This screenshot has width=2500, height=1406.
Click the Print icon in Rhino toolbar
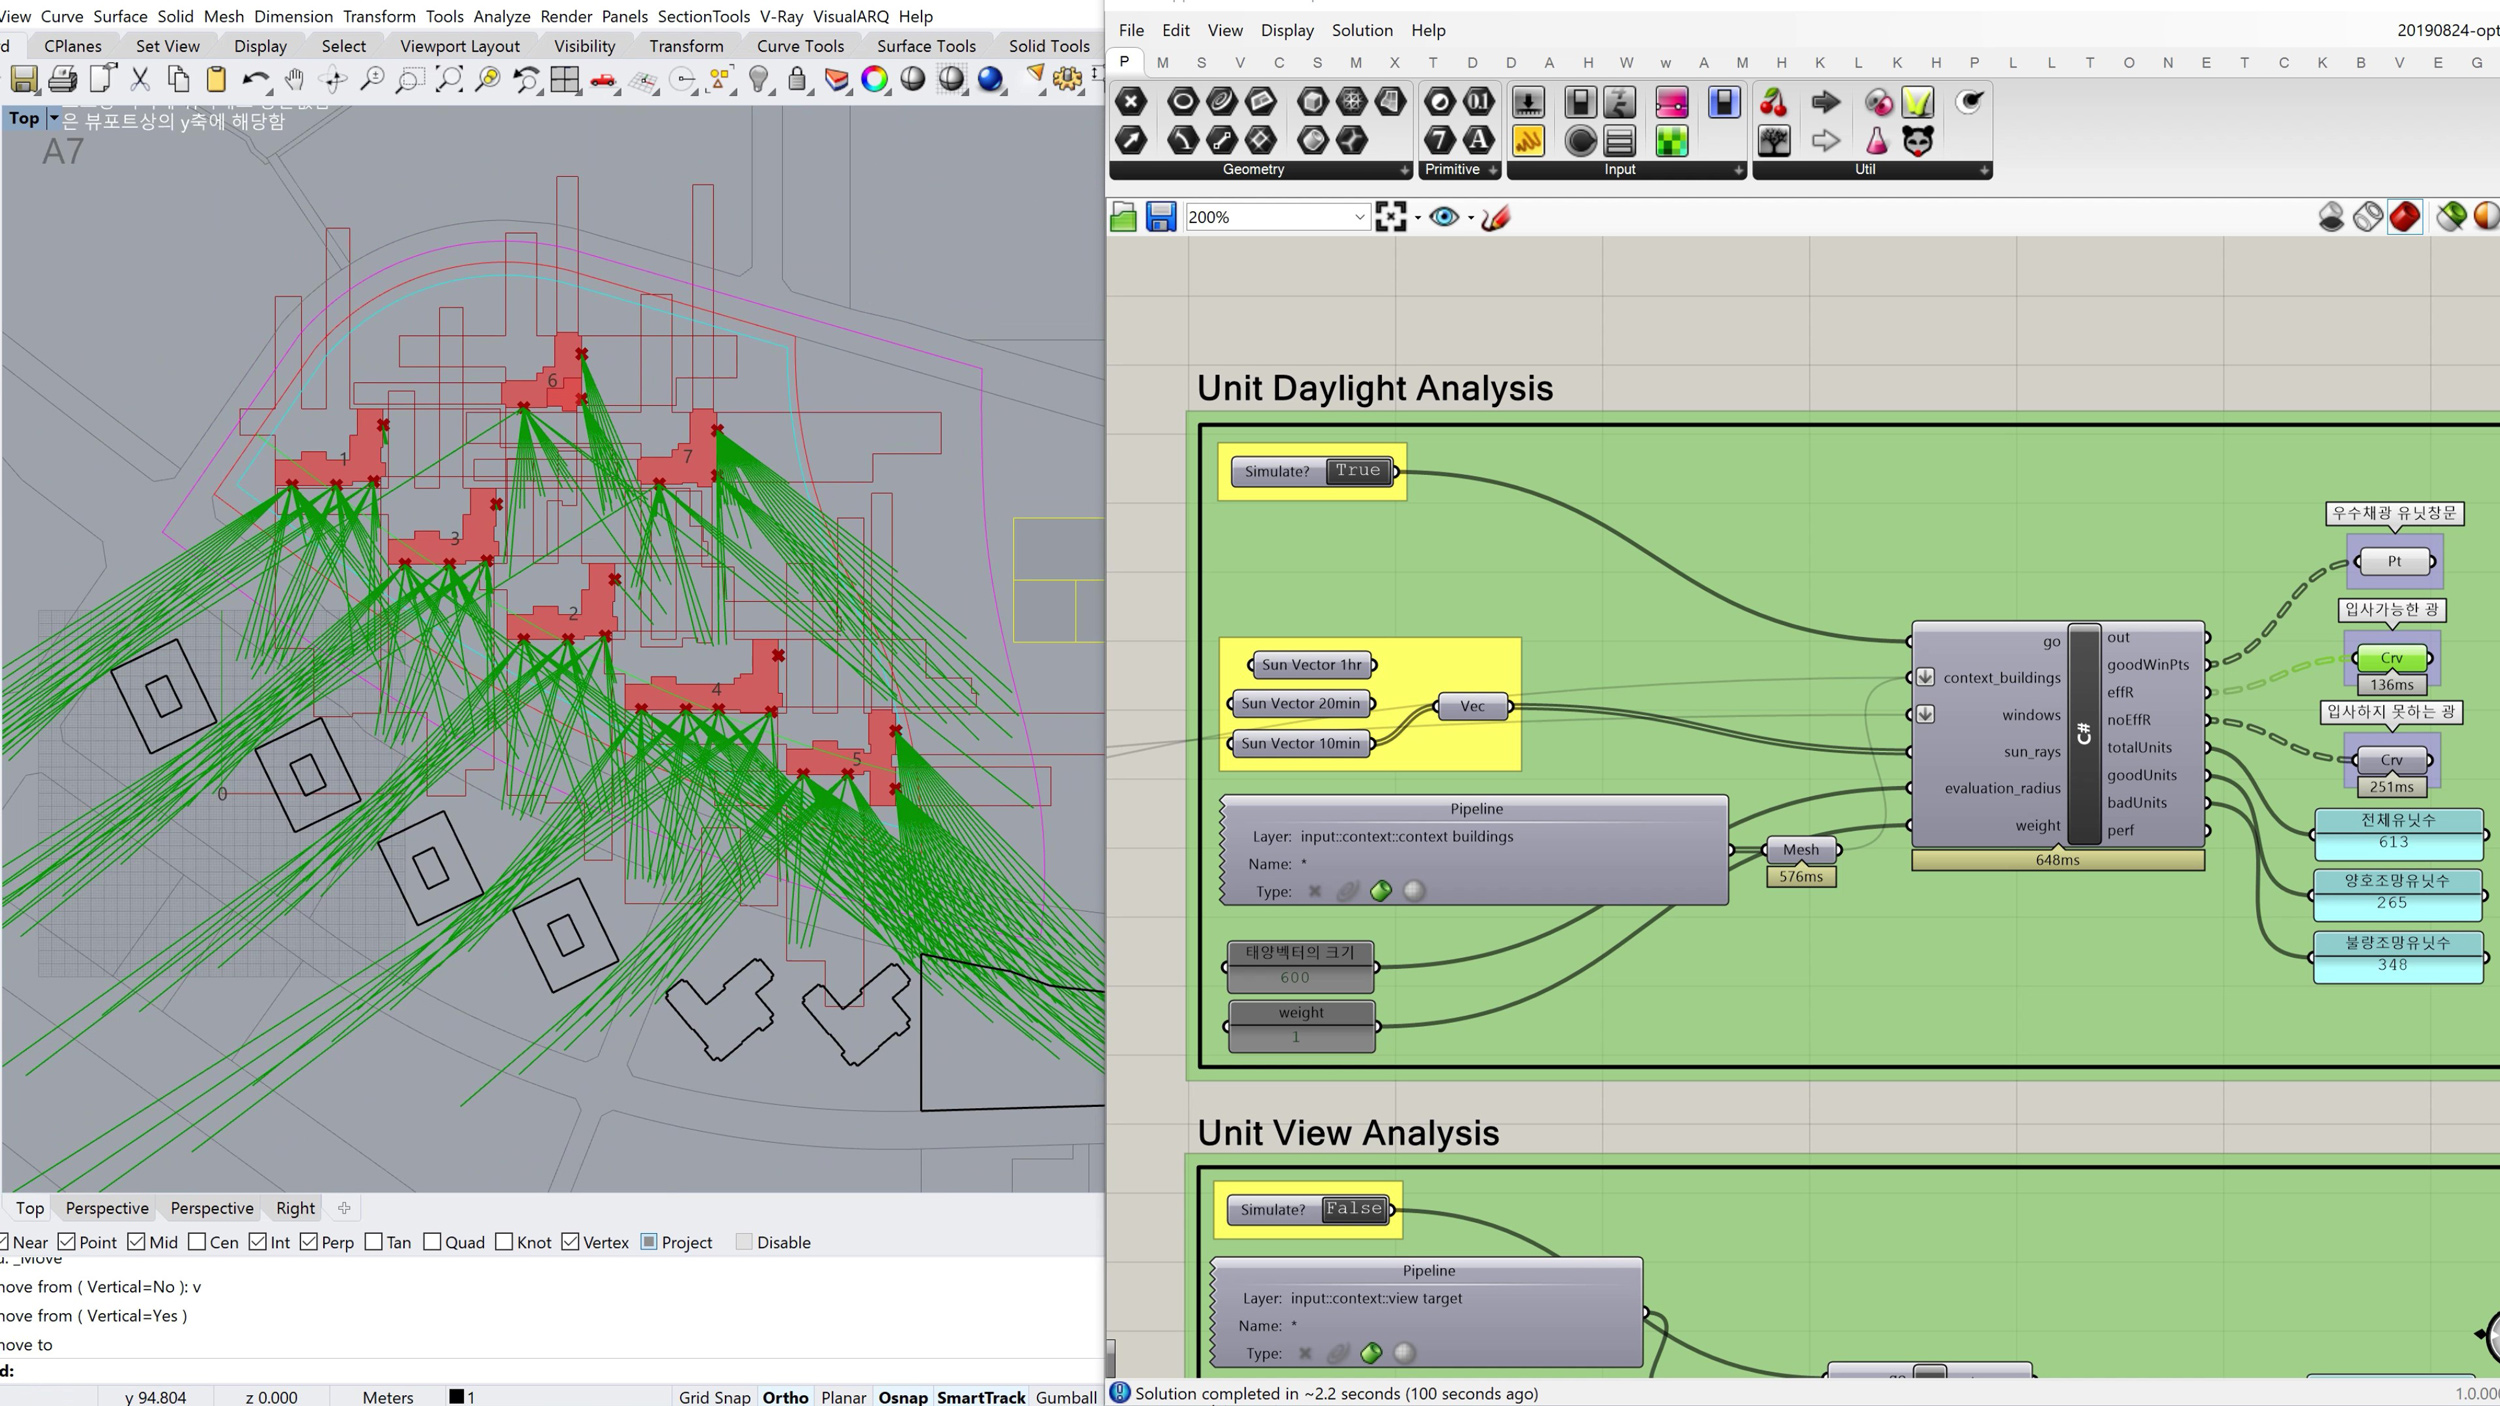[62, 79]
